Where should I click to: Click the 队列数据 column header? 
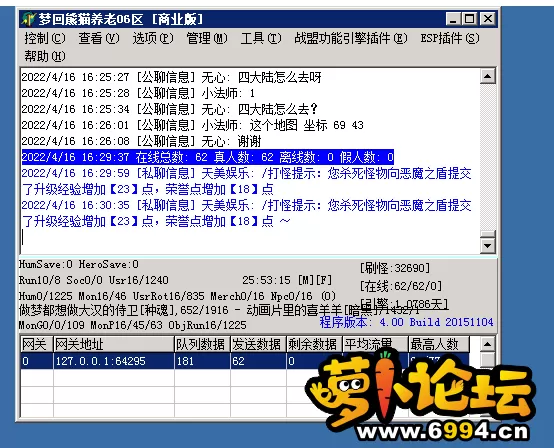tap(202, 344)
